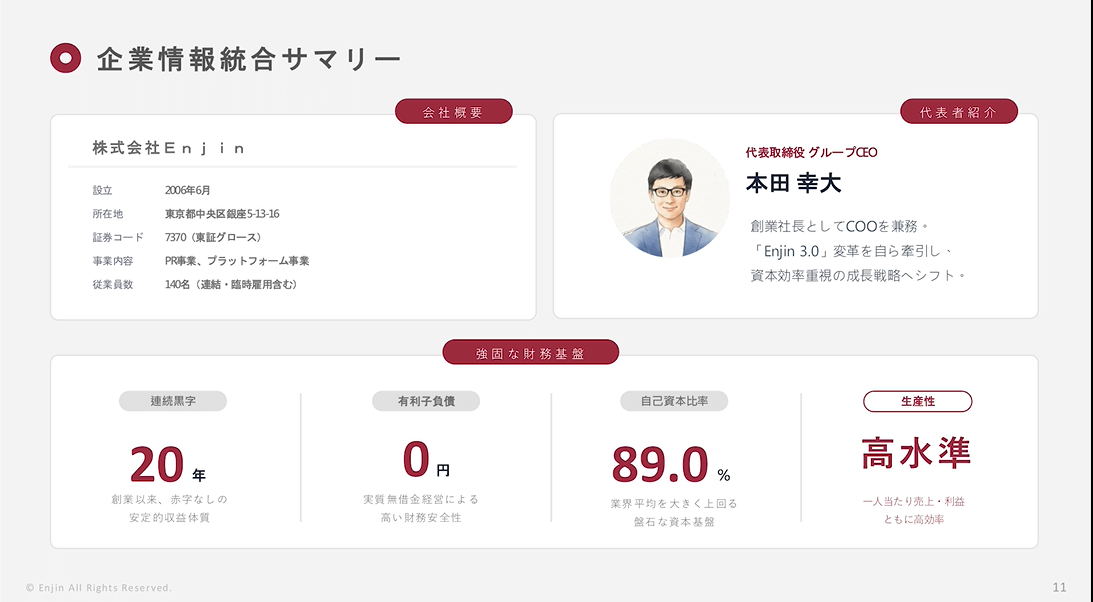Screen dimensions: 1093x602
Task: Click the 自己資本比率 gray tag
Action: tap(674, 401)
